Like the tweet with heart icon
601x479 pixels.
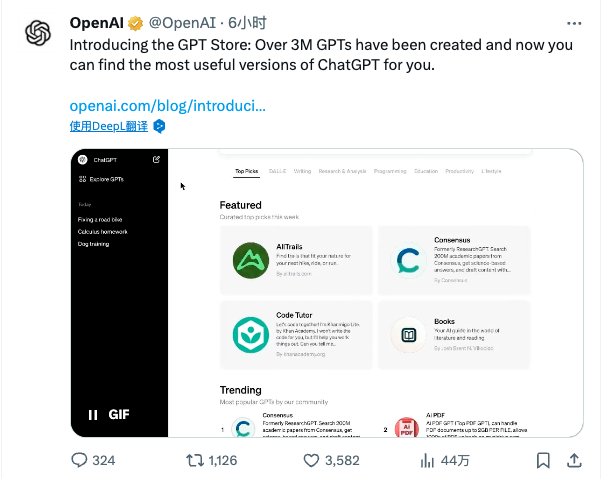pos(309,460)
